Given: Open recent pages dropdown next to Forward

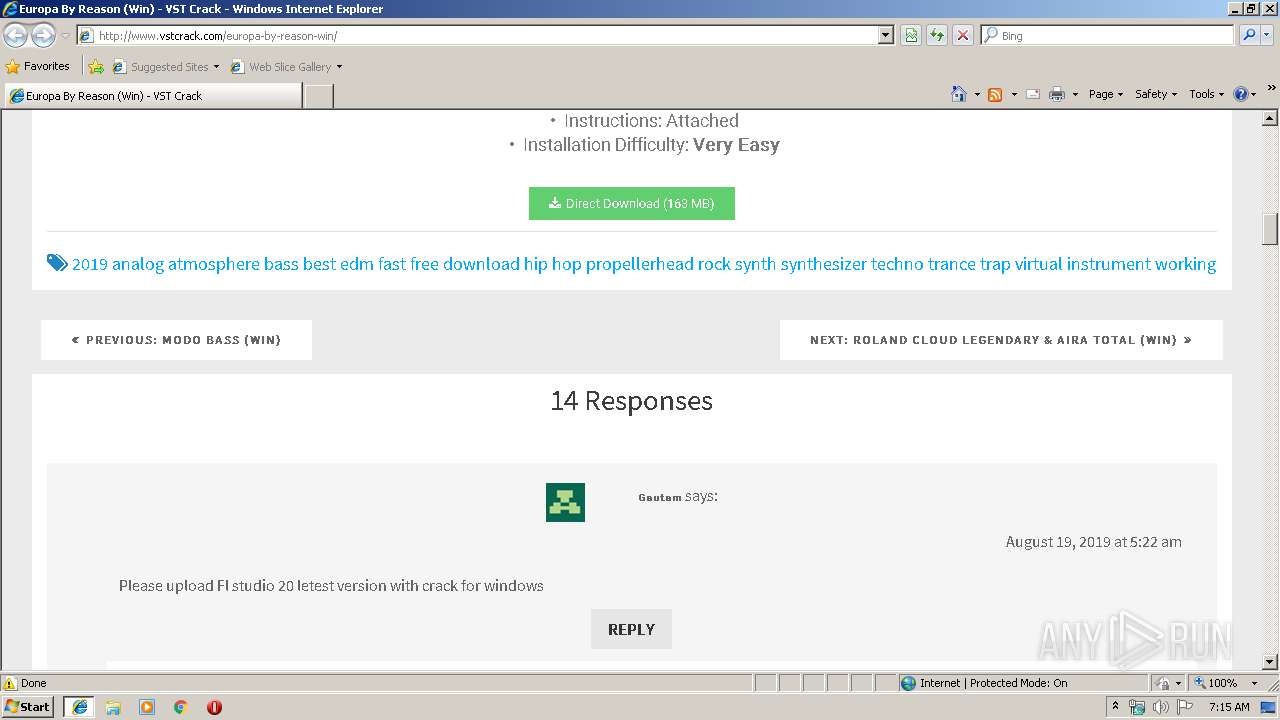Looking at the screenshot, I should point(65,36).
